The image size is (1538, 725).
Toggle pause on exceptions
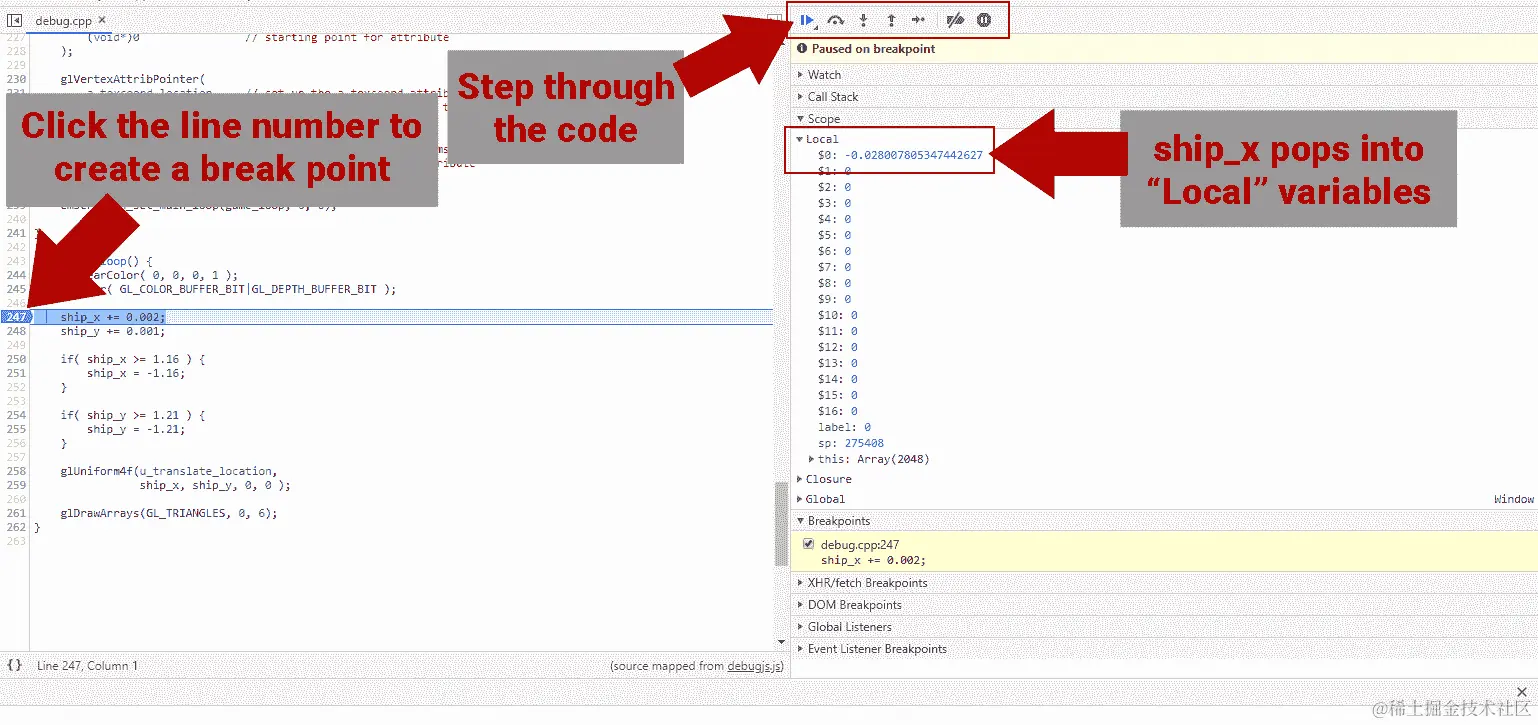pyautogui.click(x=984, y=20)
